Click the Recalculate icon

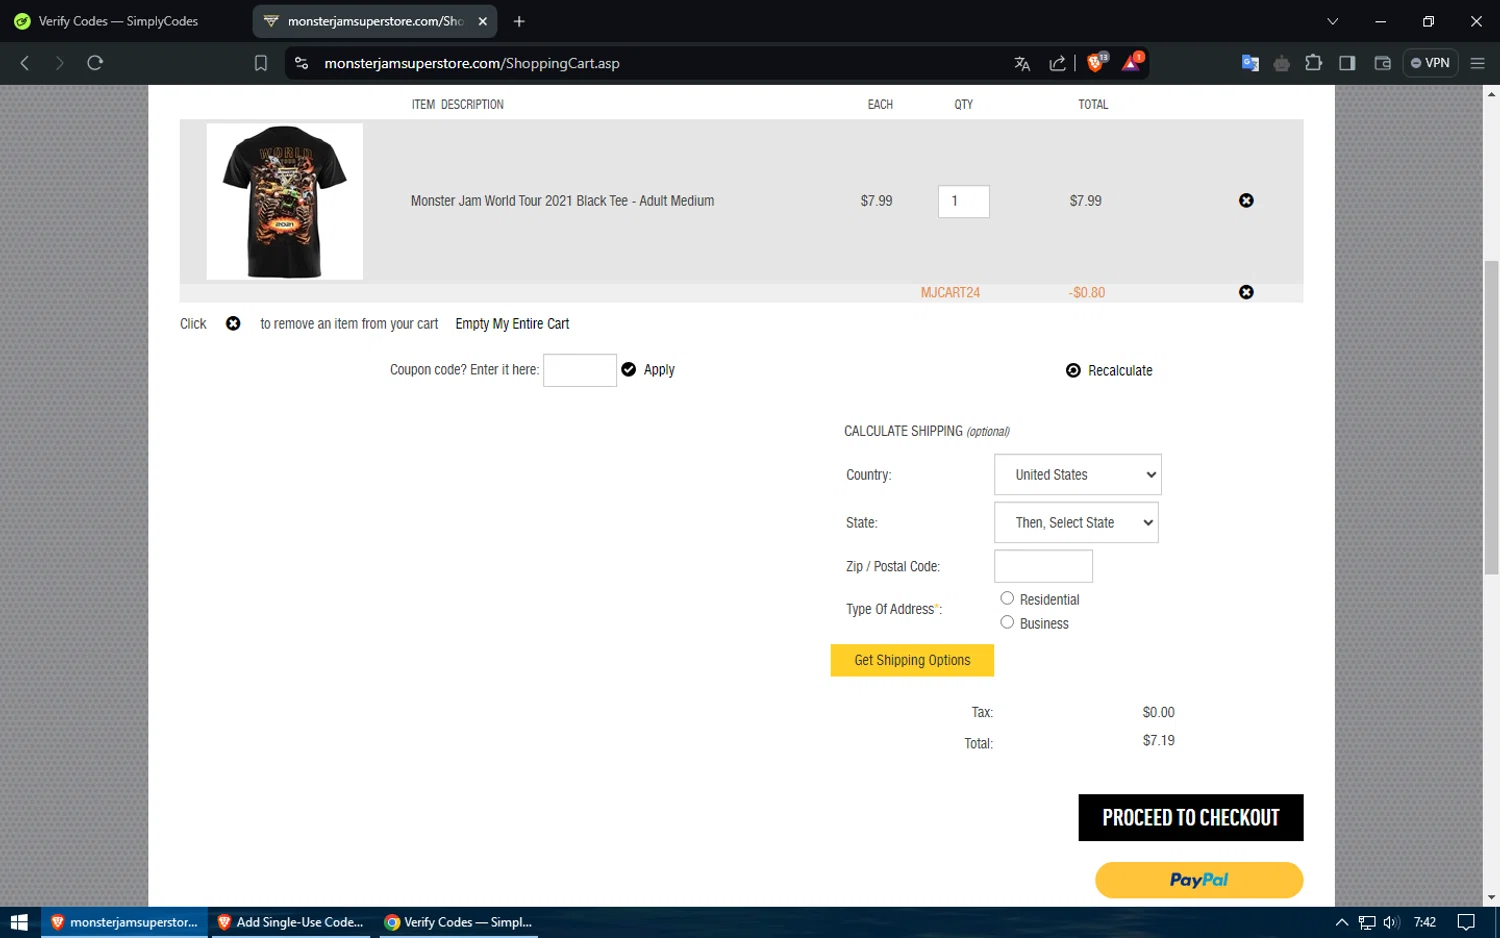[1073, 370]
